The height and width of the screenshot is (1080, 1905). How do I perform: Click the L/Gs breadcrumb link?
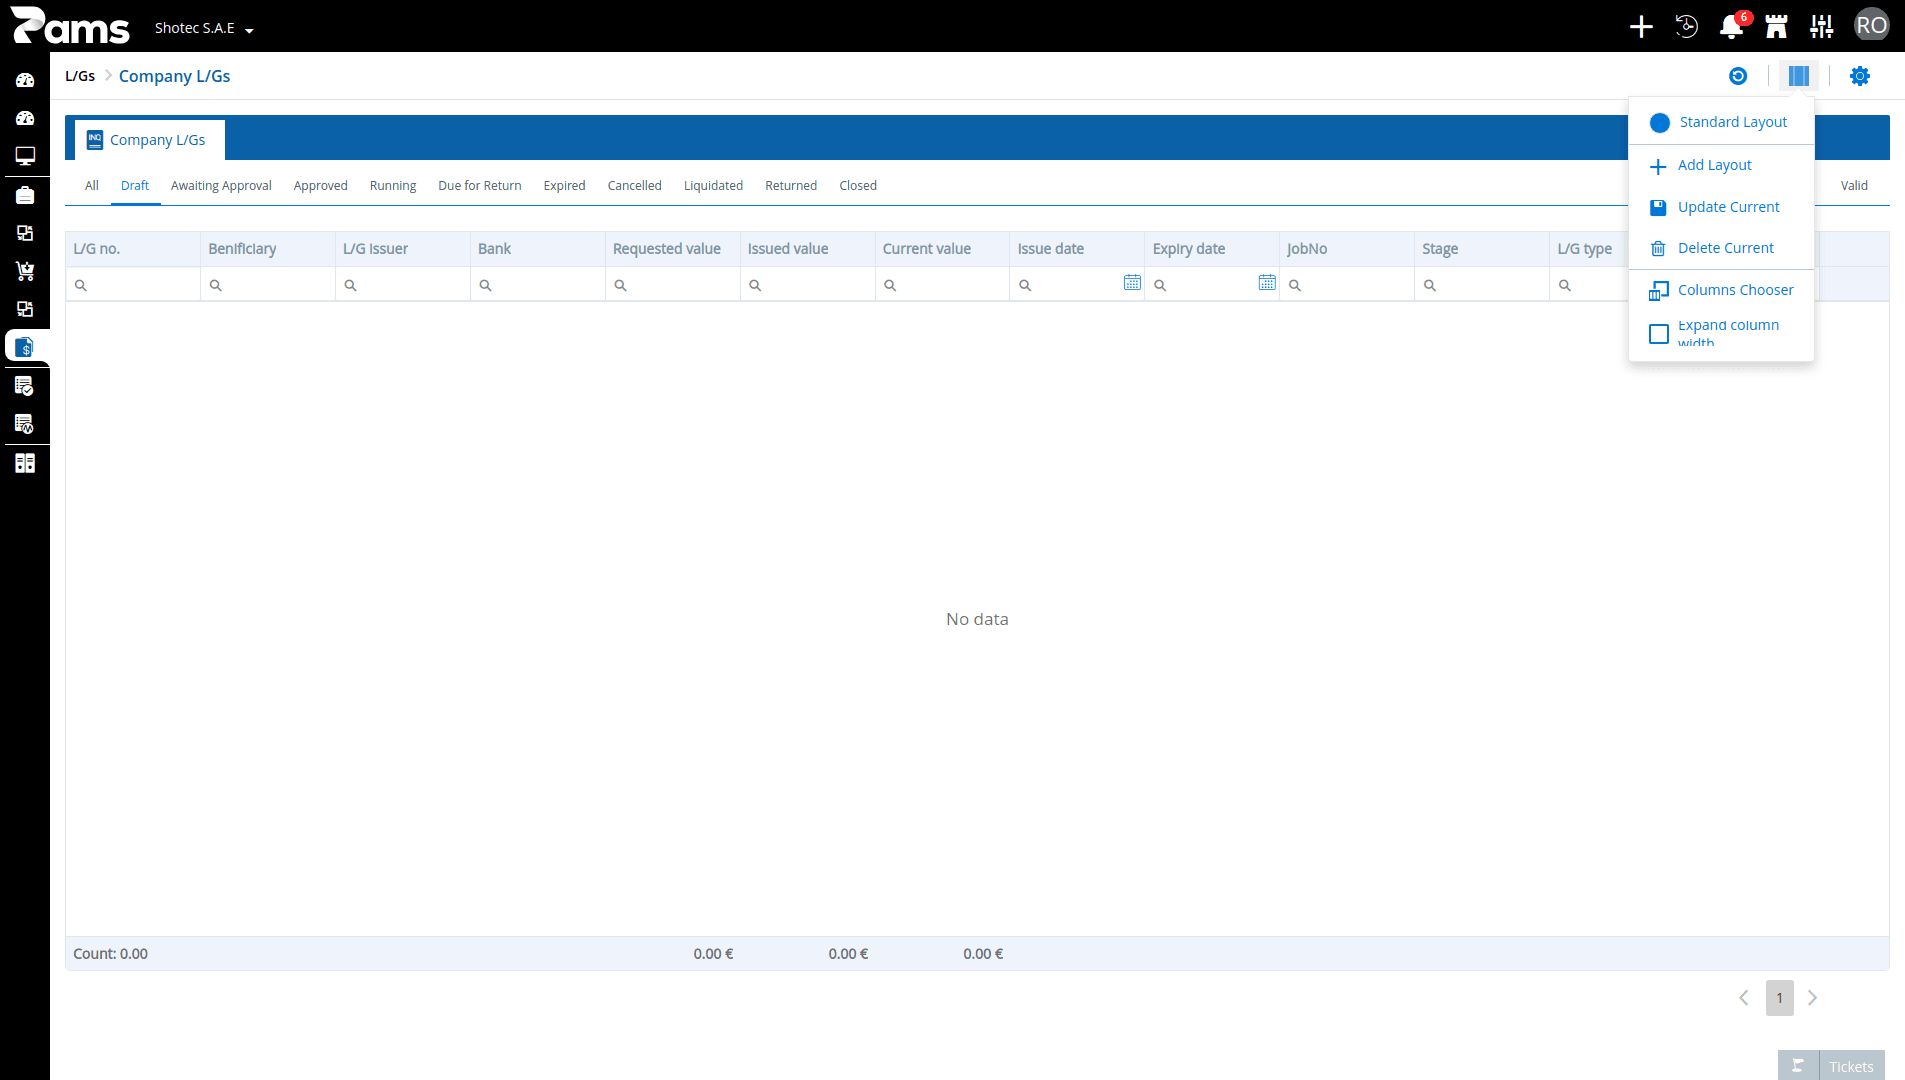80,76
